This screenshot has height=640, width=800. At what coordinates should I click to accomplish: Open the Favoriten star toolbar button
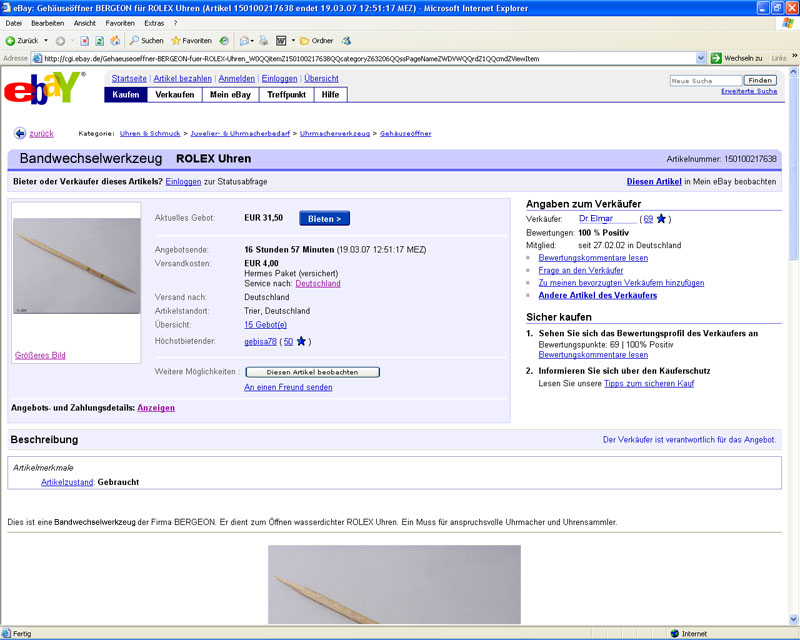pyautogui.click(x=191, y=41)
